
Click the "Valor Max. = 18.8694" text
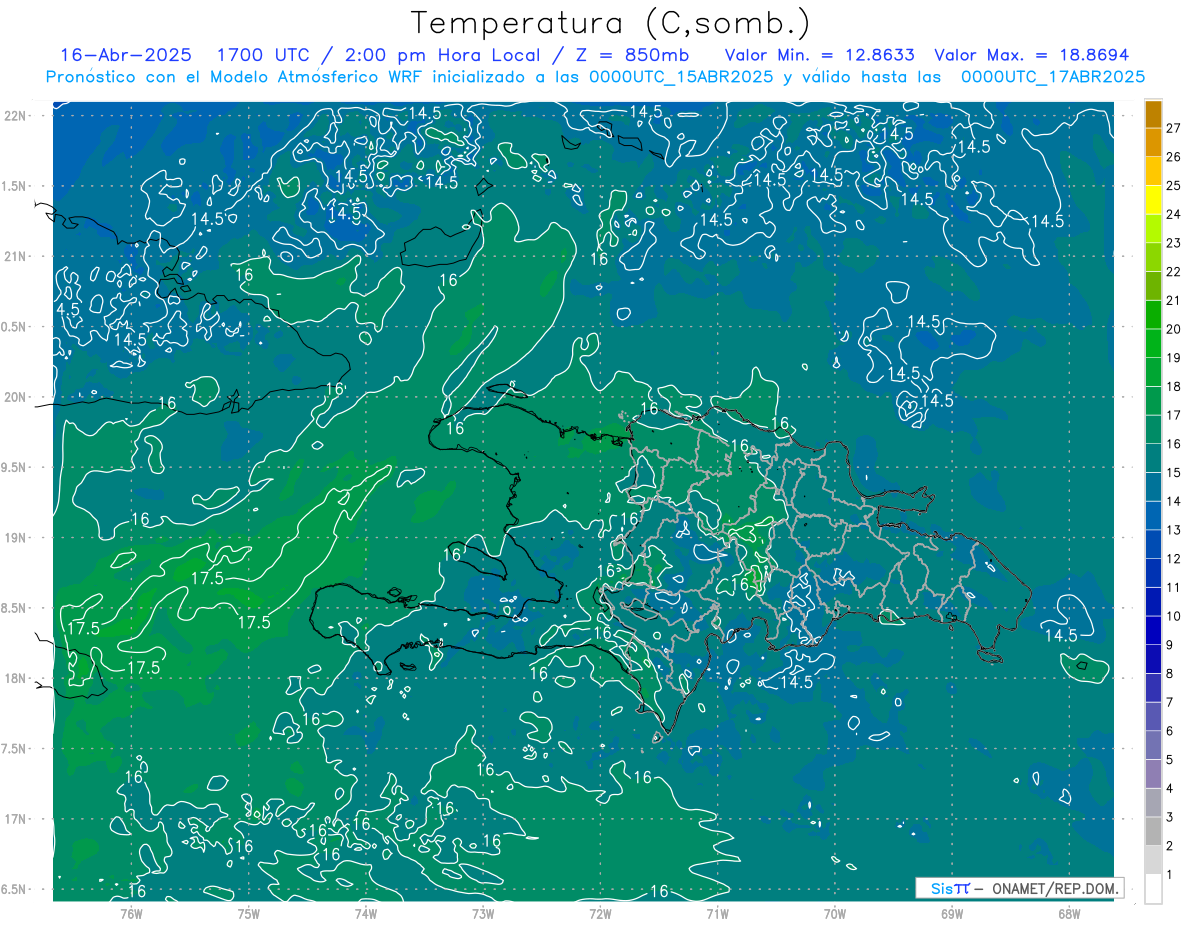(1031, 55)
